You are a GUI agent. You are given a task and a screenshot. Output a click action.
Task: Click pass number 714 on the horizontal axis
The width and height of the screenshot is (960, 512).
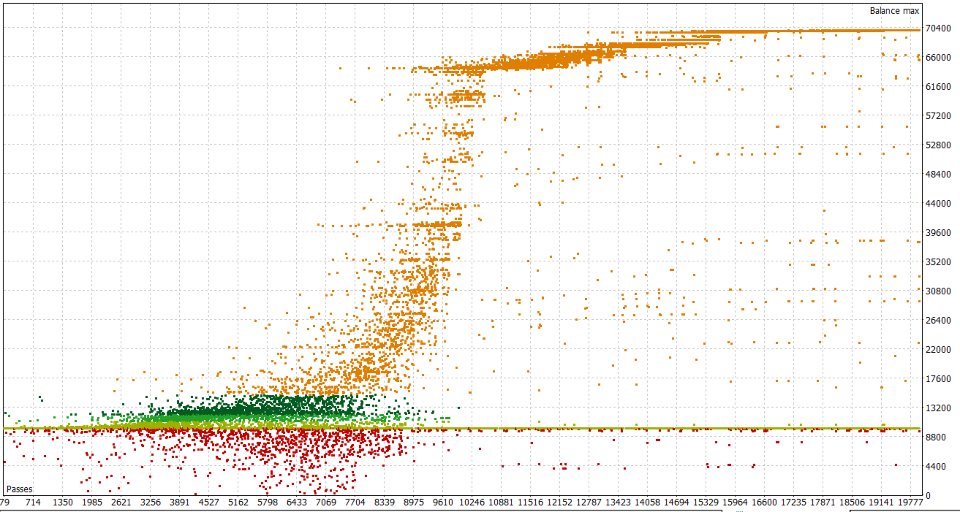pos(34,502)
